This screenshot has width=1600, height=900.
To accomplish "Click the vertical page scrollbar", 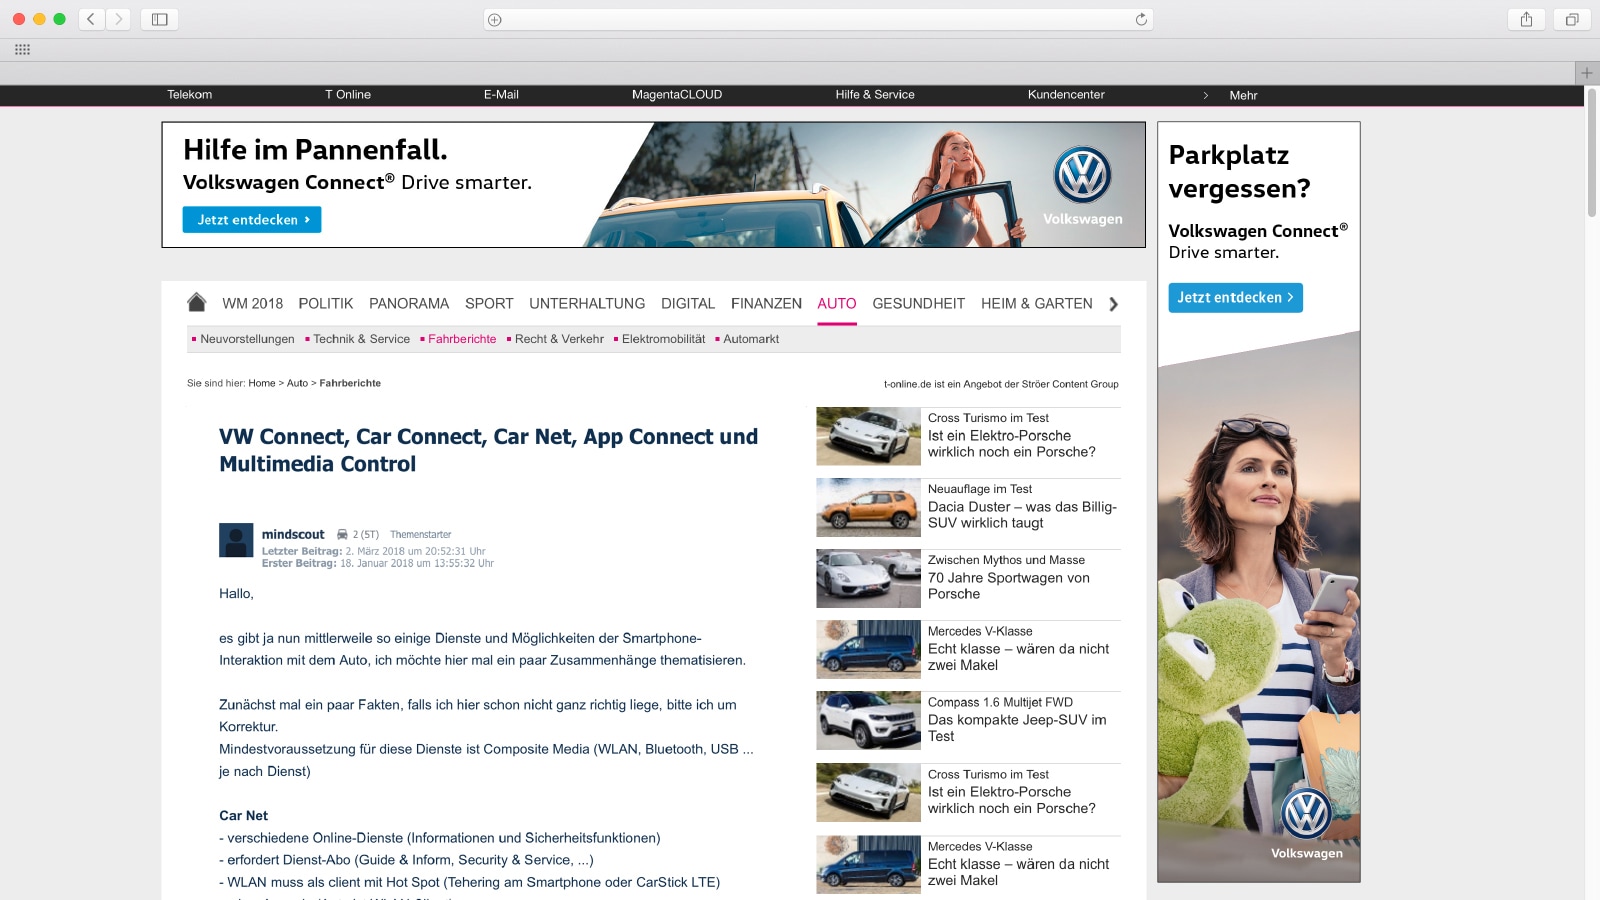I will click(1591, 150).
